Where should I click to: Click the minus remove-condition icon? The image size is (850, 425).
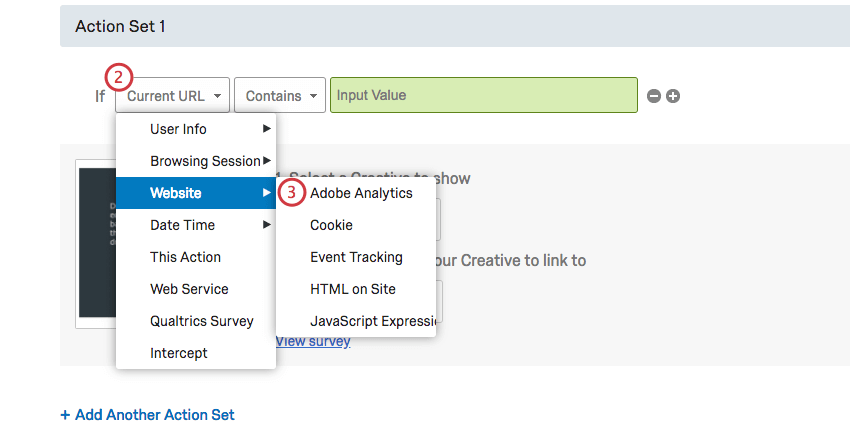[654, 96]
